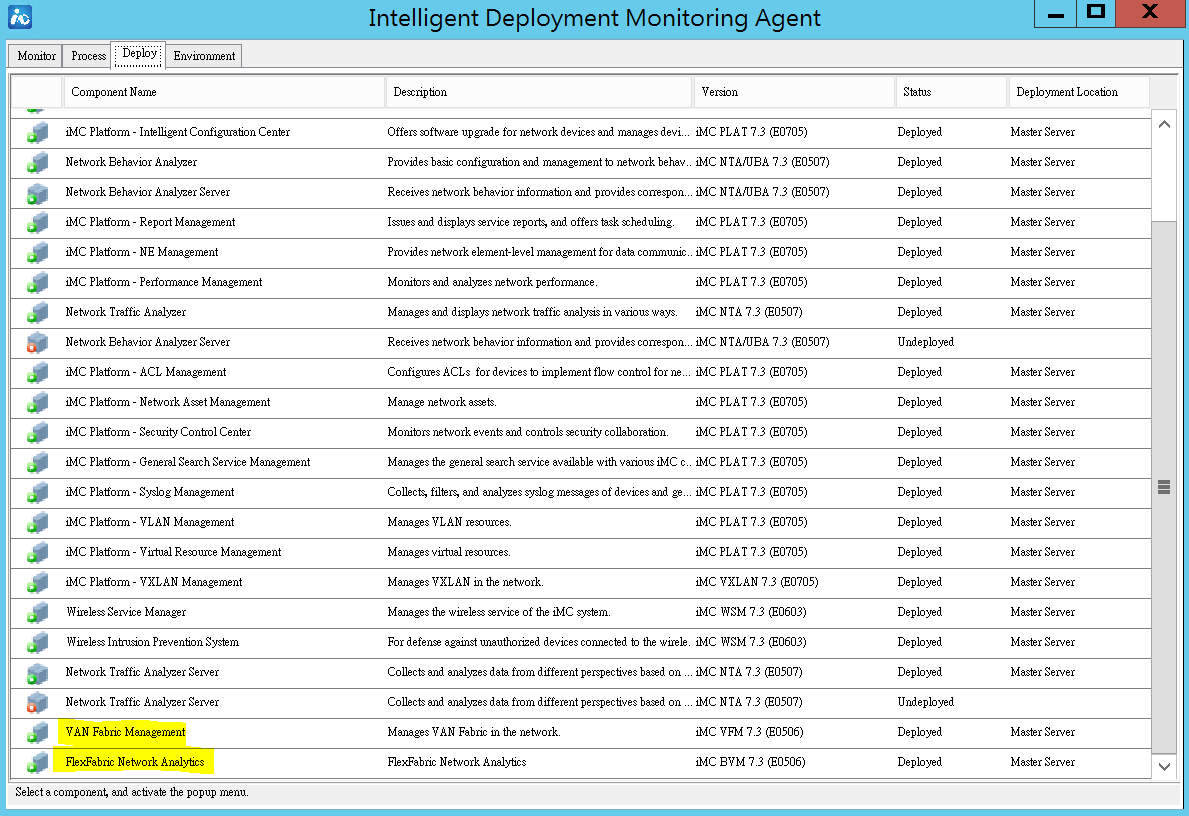This screenshot has height=816, width=1189.
Task: Click description 'Manage network assets.'
Action: coord(442,402)
